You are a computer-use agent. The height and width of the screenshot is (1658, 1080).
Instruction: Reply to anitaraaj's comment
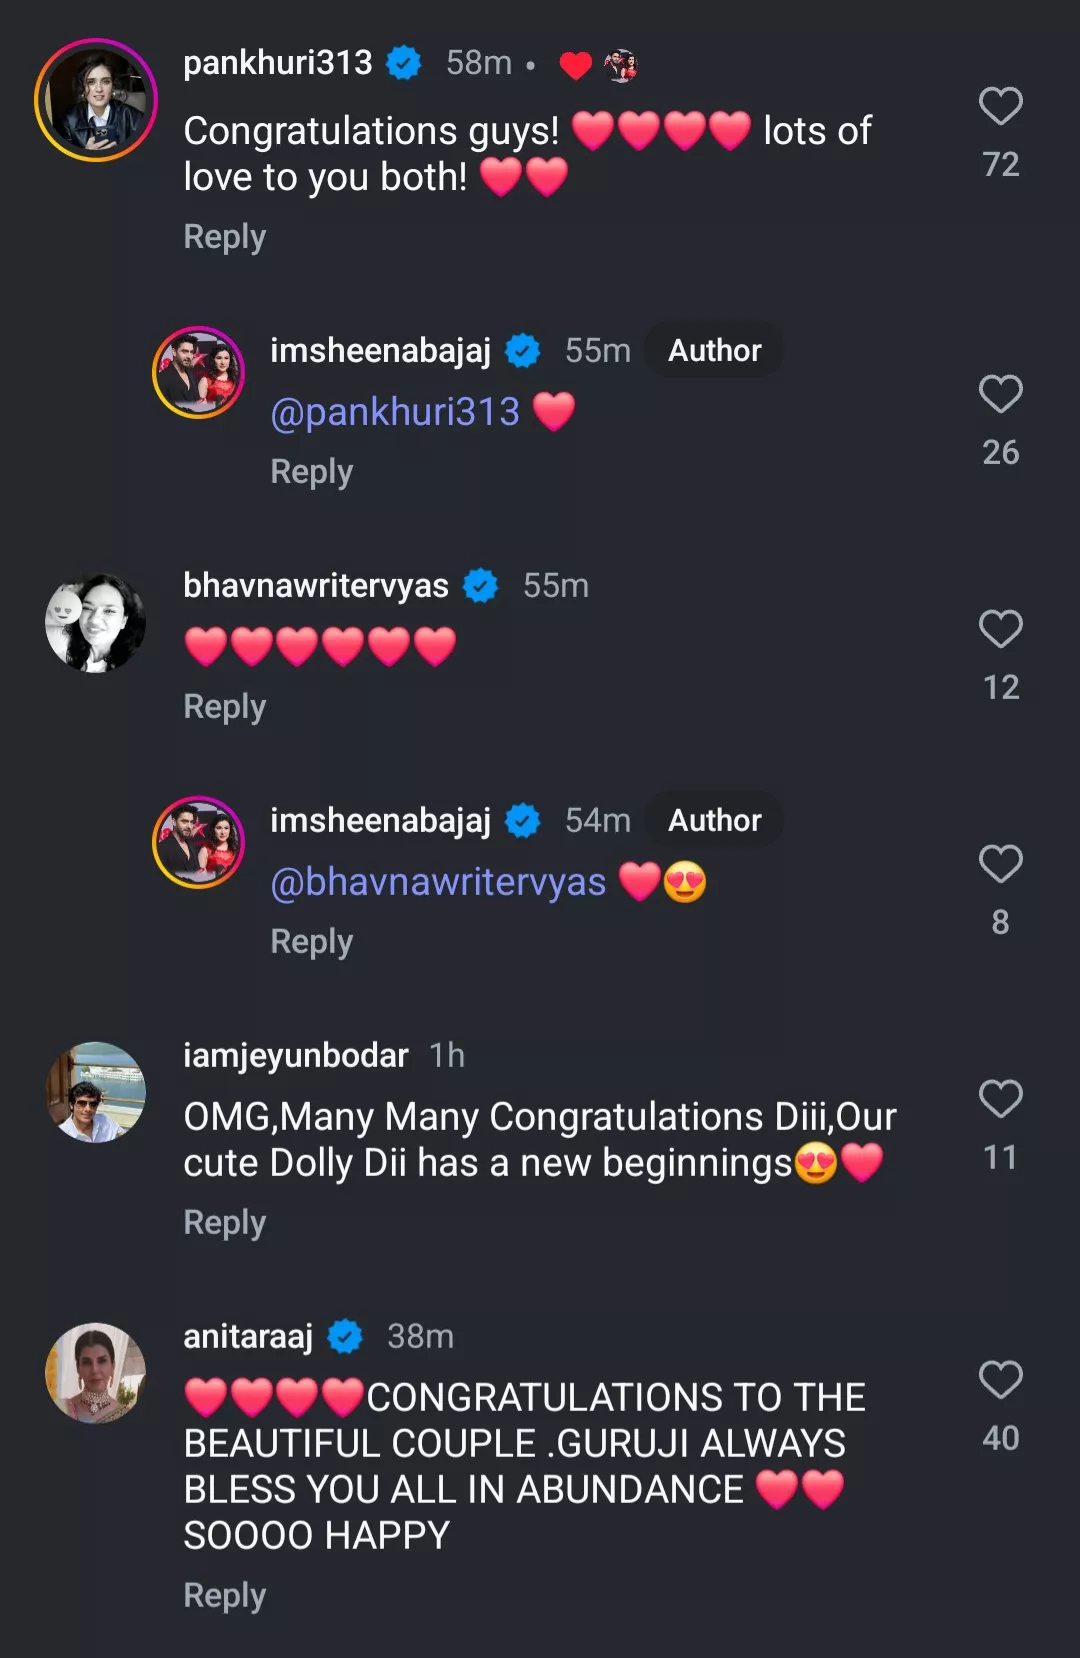coord(225,1596)
